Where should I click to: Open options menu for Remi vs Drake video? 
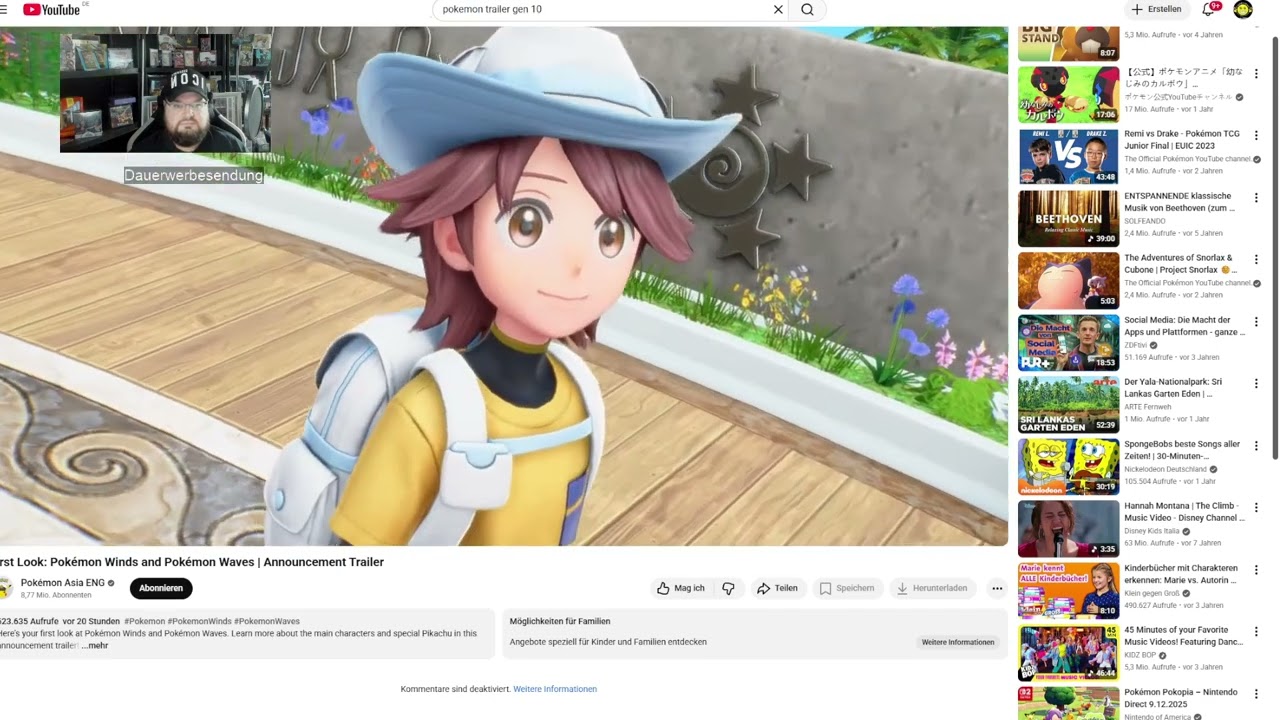1256,135
